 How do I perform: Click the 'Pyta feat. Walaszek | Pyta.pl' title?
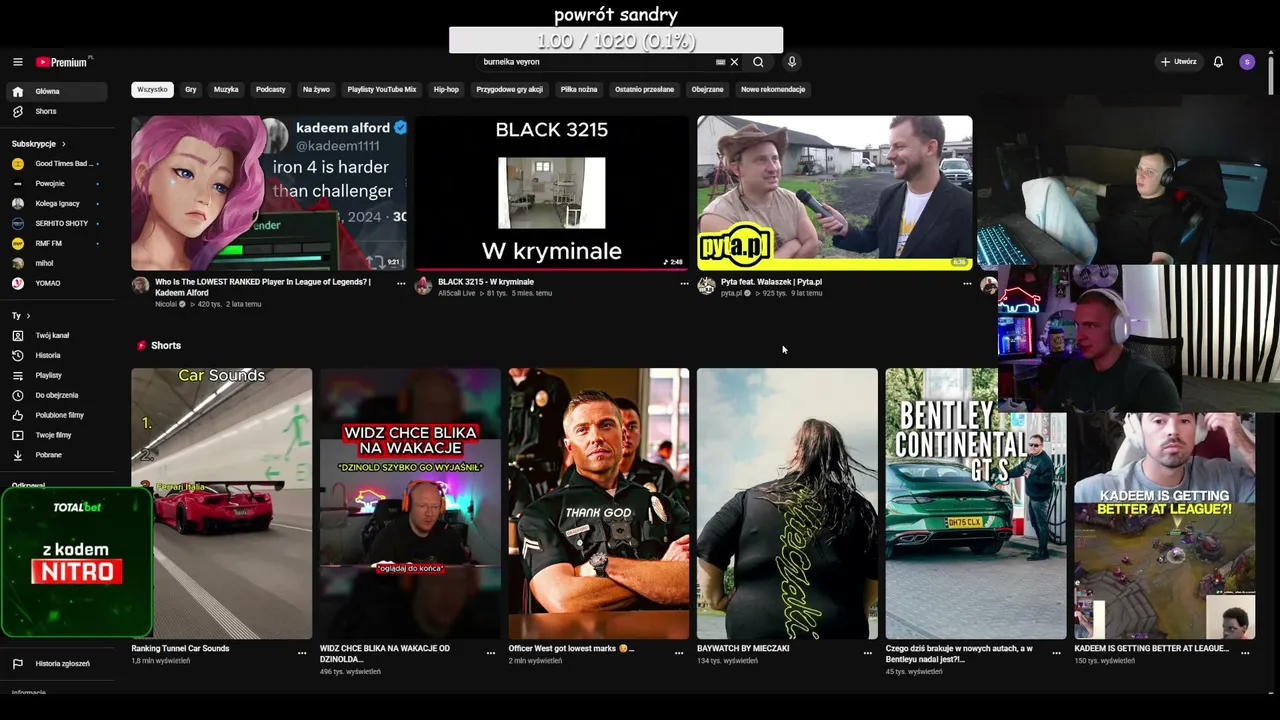pyautogui.click(x=771, y=282)
